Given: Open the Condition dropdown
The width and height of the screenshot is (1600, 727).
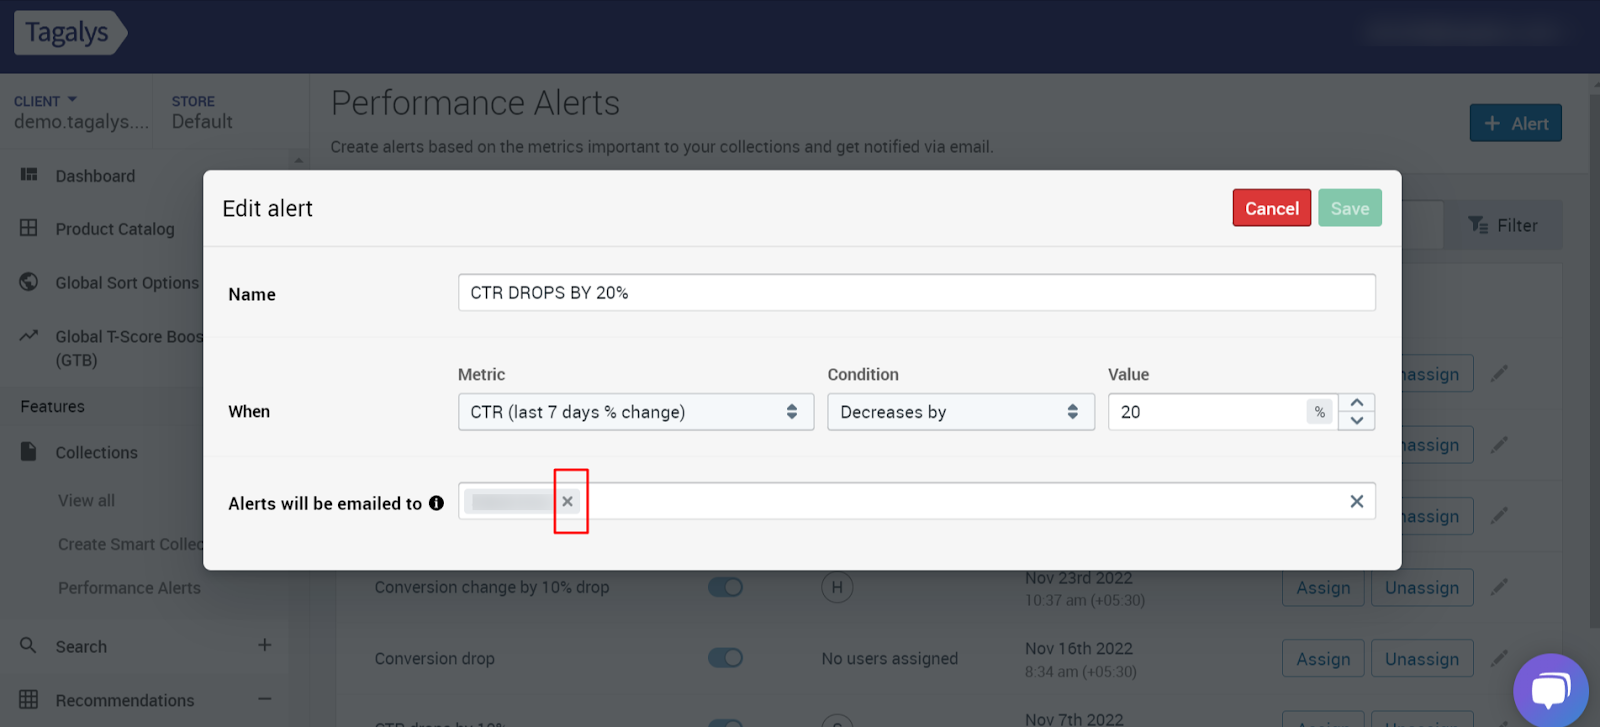Looking at the screenshot, I should pos(960,412).
